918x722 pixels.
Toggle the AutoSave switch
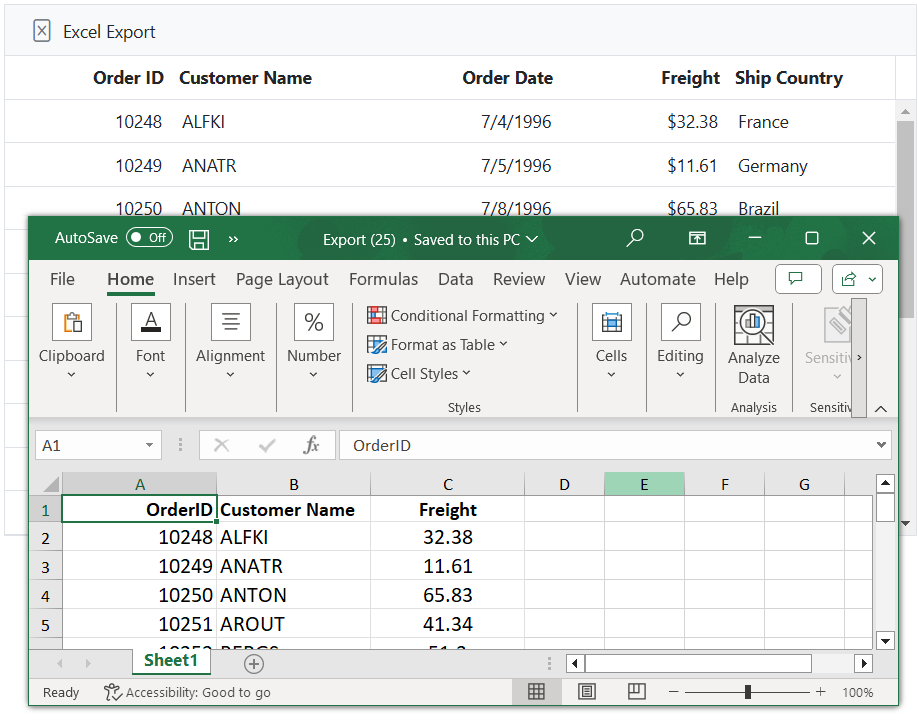(149, 238)
